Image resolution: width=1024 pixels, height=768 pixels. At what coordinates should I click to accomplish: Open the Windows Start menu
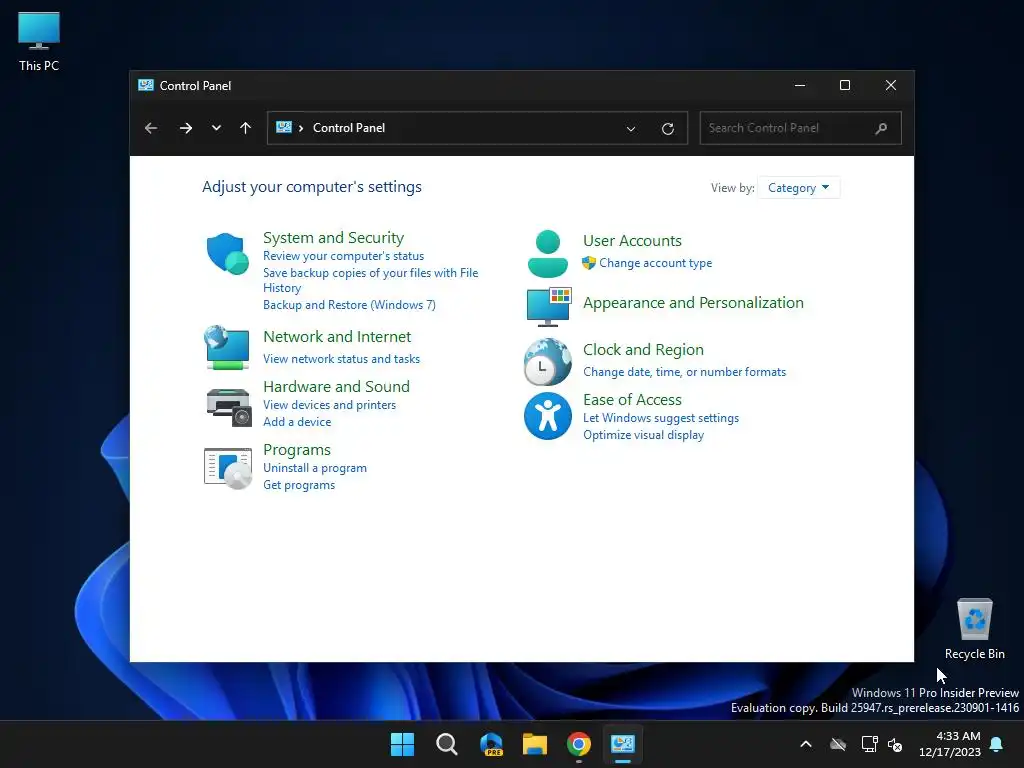[402, 744]
